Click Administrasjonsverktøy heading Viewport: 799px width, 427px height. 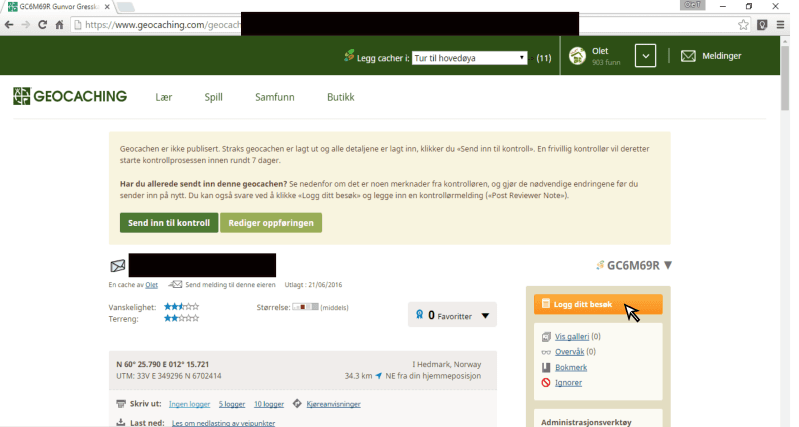[586, 422]
